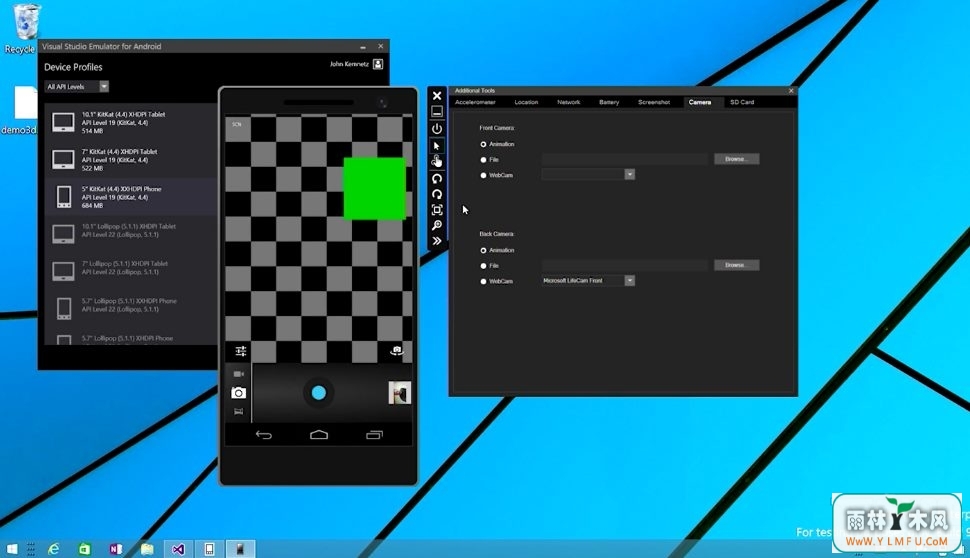Image resolution: width=970 pixels, height=558 pixels.
Task: Open the last photo thumbnail in camera
Action: tap(400, 393)
